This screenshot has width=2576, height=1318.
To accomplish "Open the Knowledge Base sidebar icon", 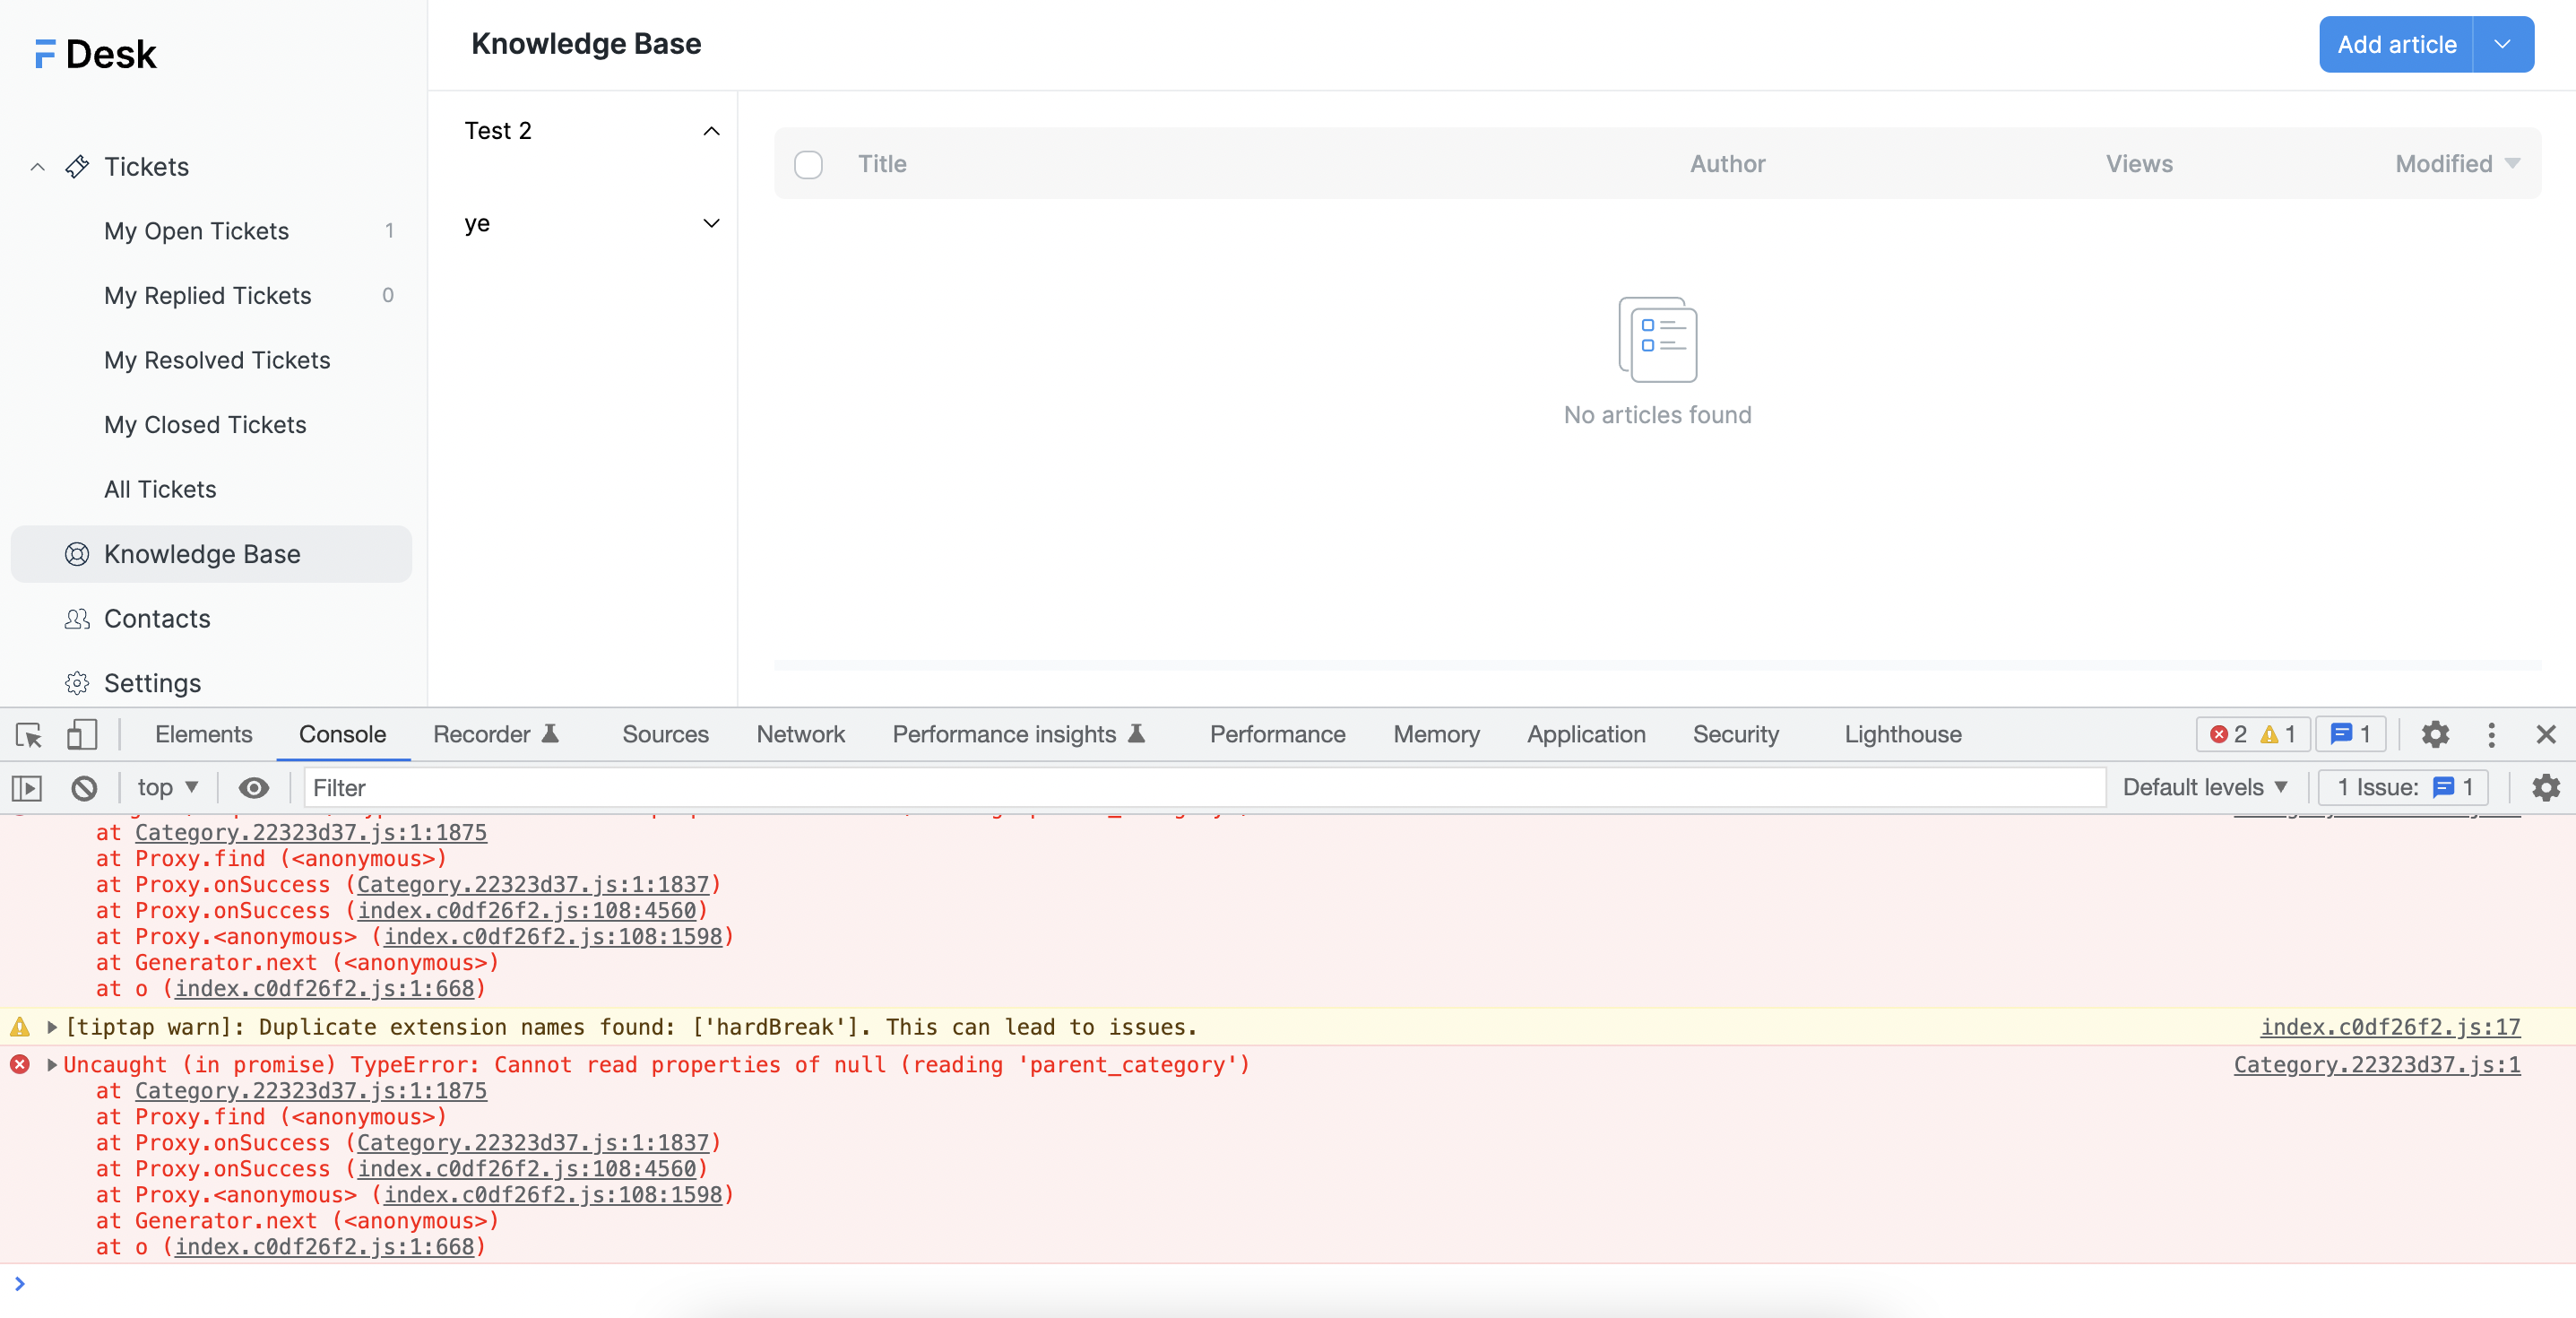I will tap(77, 554).
